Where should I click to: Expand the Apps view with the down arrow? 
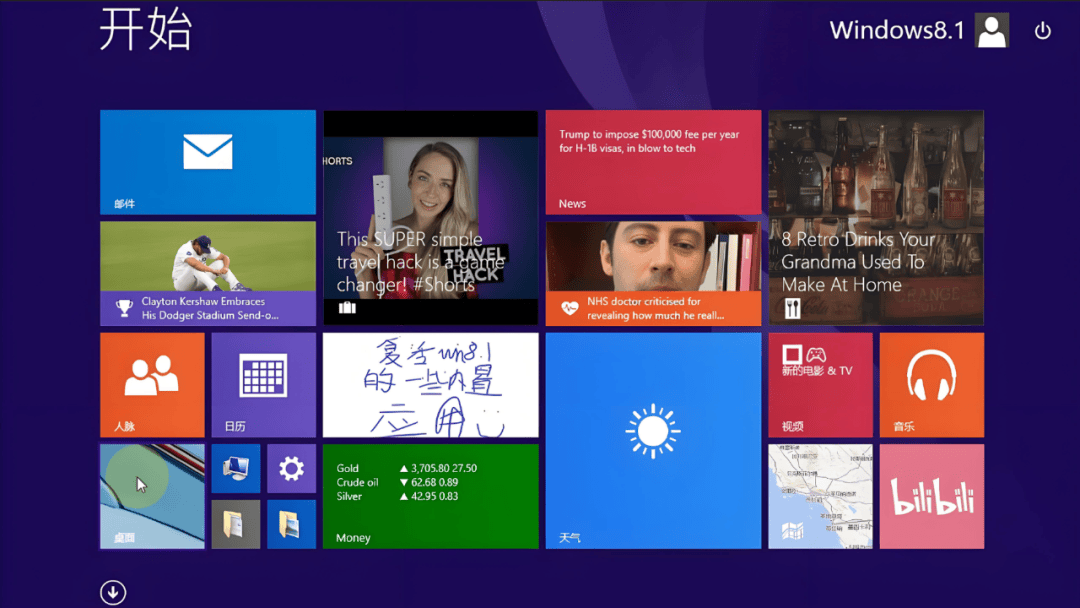113,592
